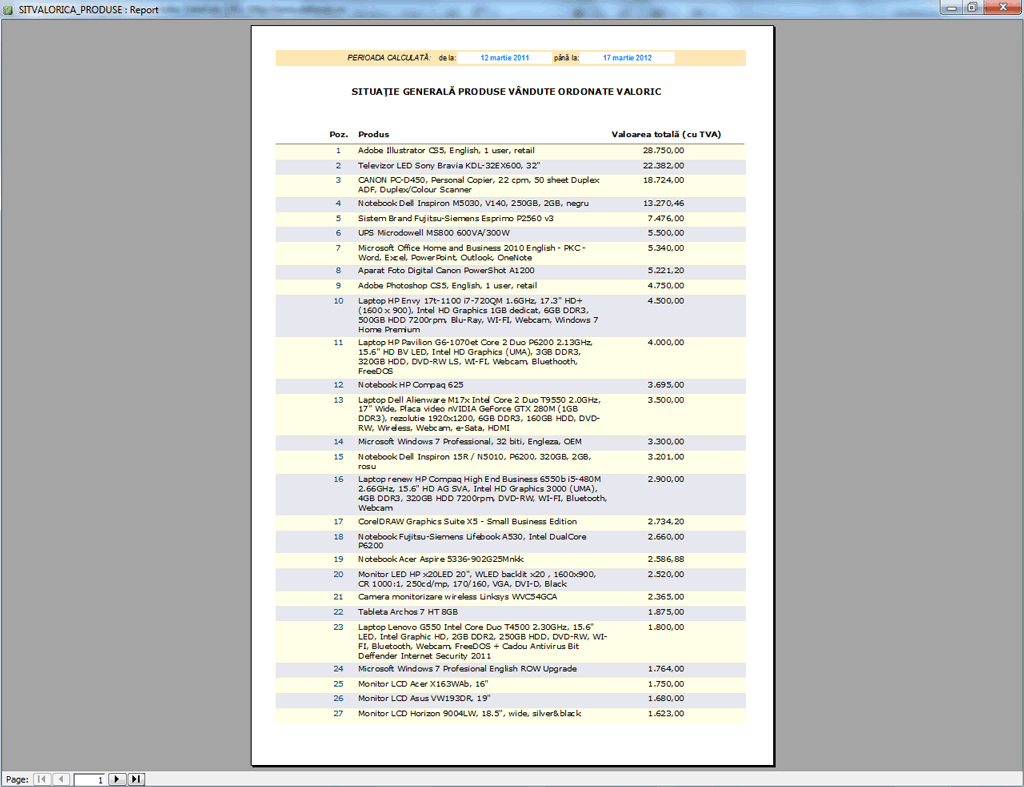
Task: Select Camera monitorizare wireless Linksys row
Action: tap(510, 598)
